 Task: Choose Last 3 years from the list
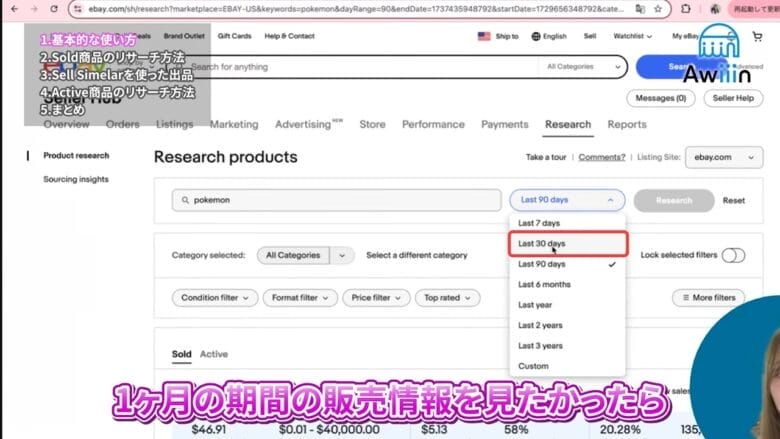tap(567, 346)
